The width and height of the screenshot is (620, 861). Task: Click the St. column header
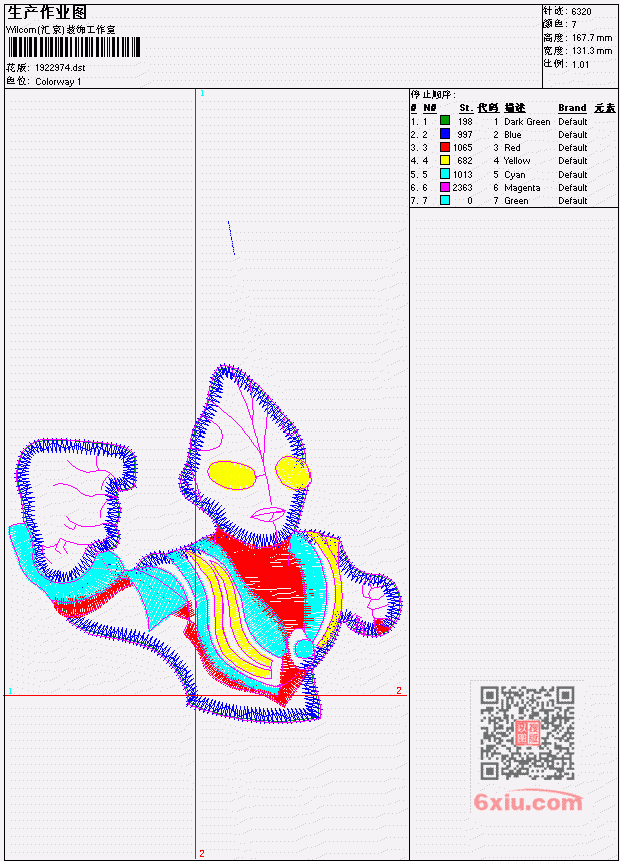click(466, 108)
